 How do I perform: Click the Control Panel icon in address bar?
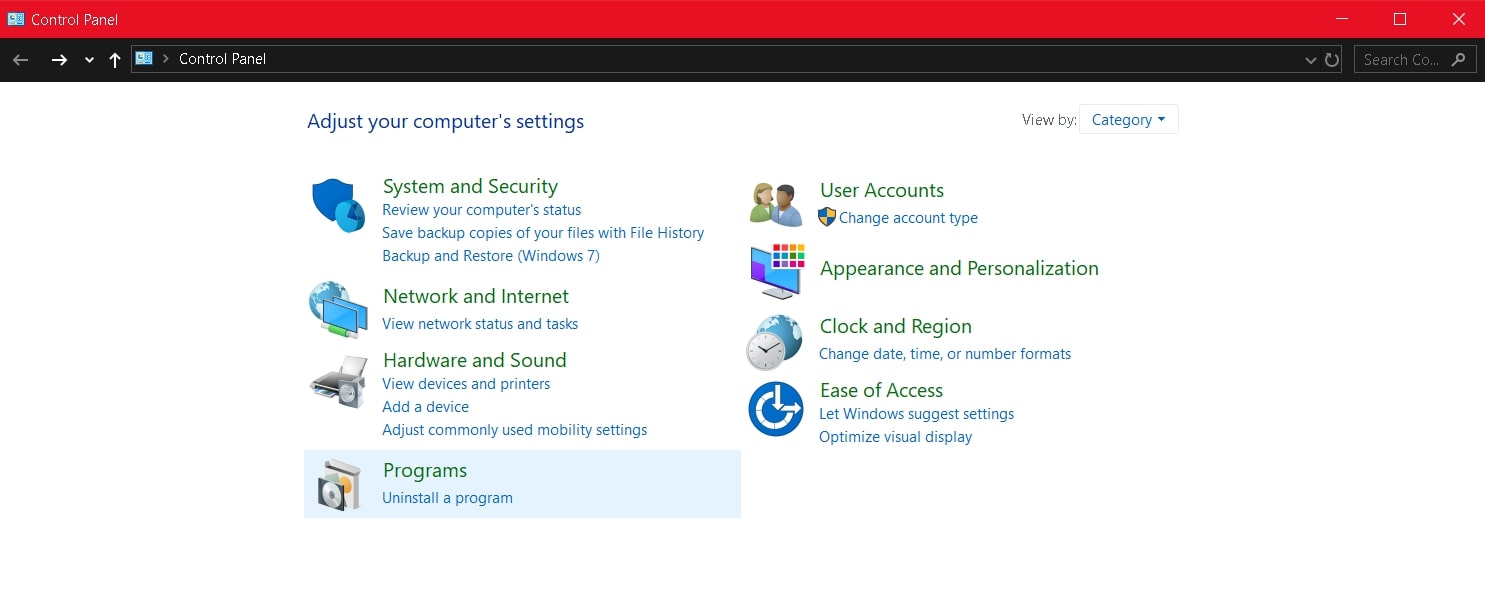pos(143,58)
